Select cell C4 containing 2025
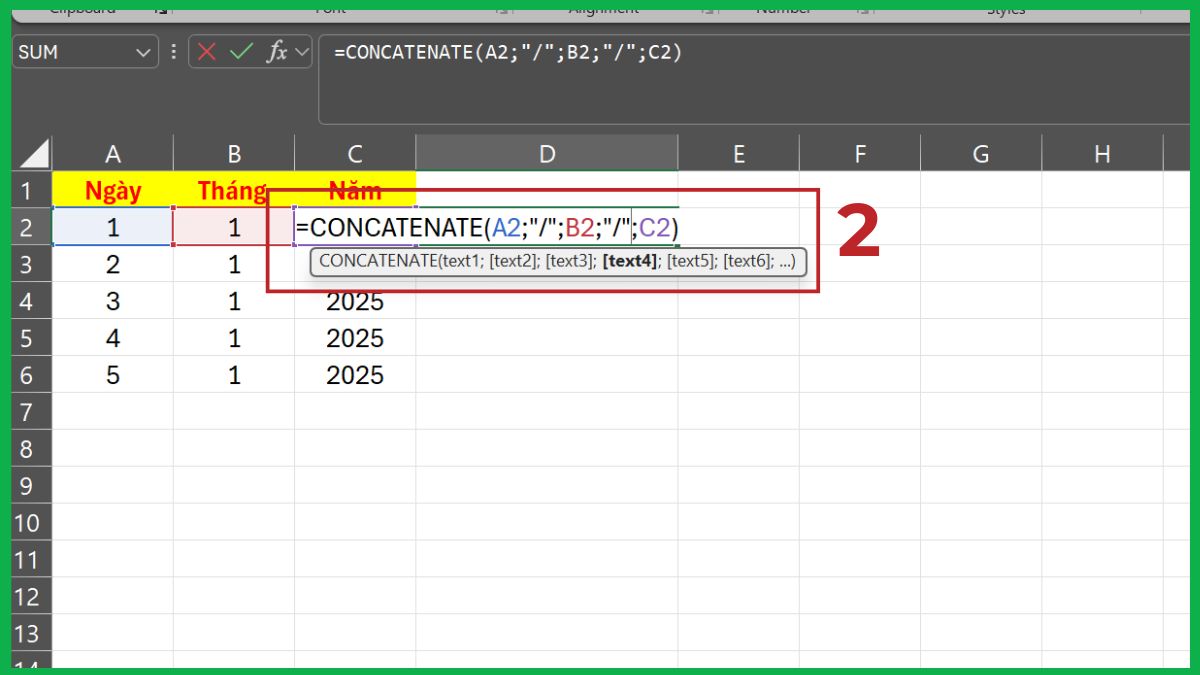1200x675 pixels. point(354,301)
